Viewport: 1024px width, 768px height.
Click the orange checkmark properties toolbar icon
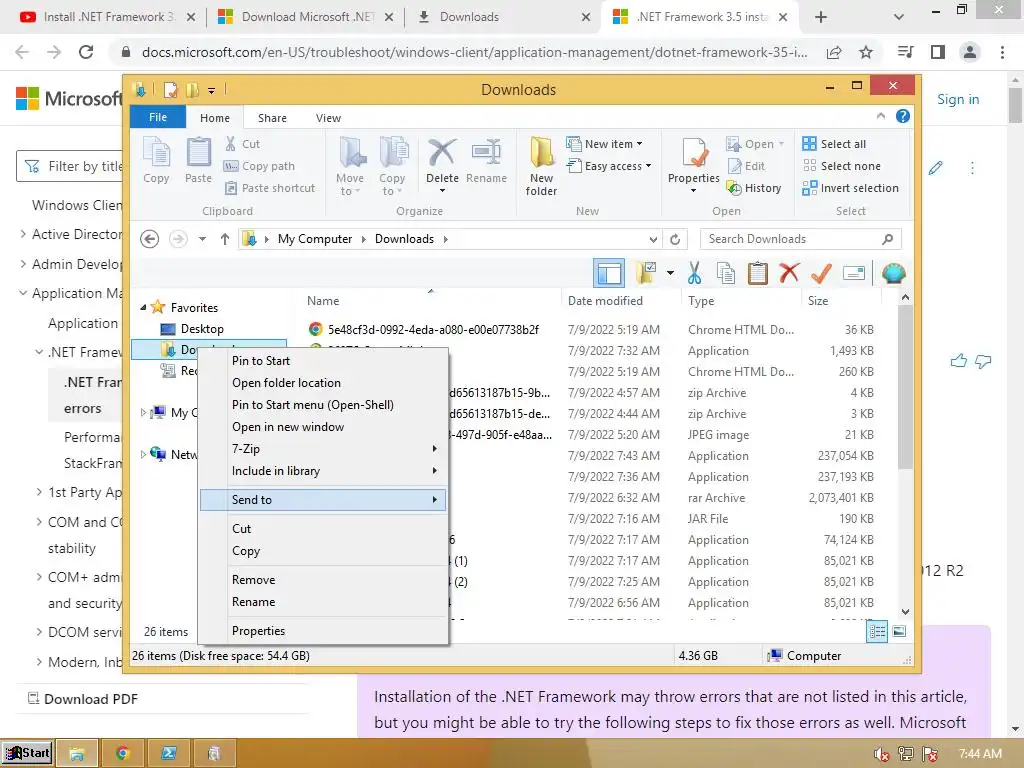[821, 274]
